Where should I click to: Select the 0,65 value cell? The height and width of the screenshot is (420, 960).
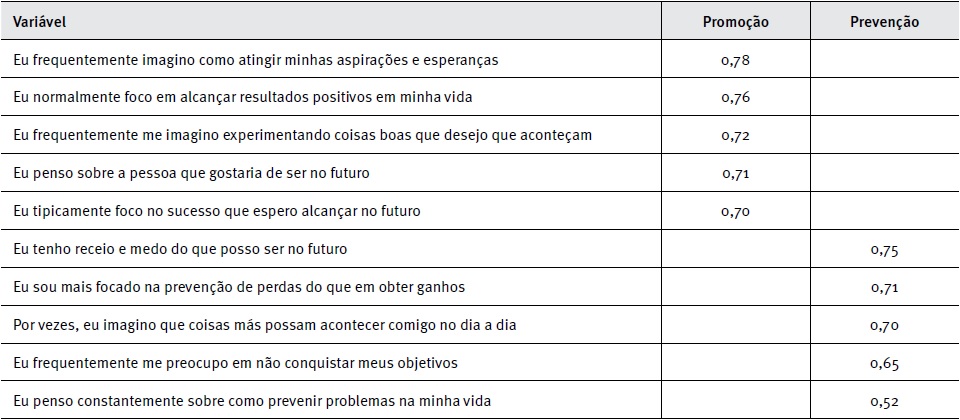[884, 363]
